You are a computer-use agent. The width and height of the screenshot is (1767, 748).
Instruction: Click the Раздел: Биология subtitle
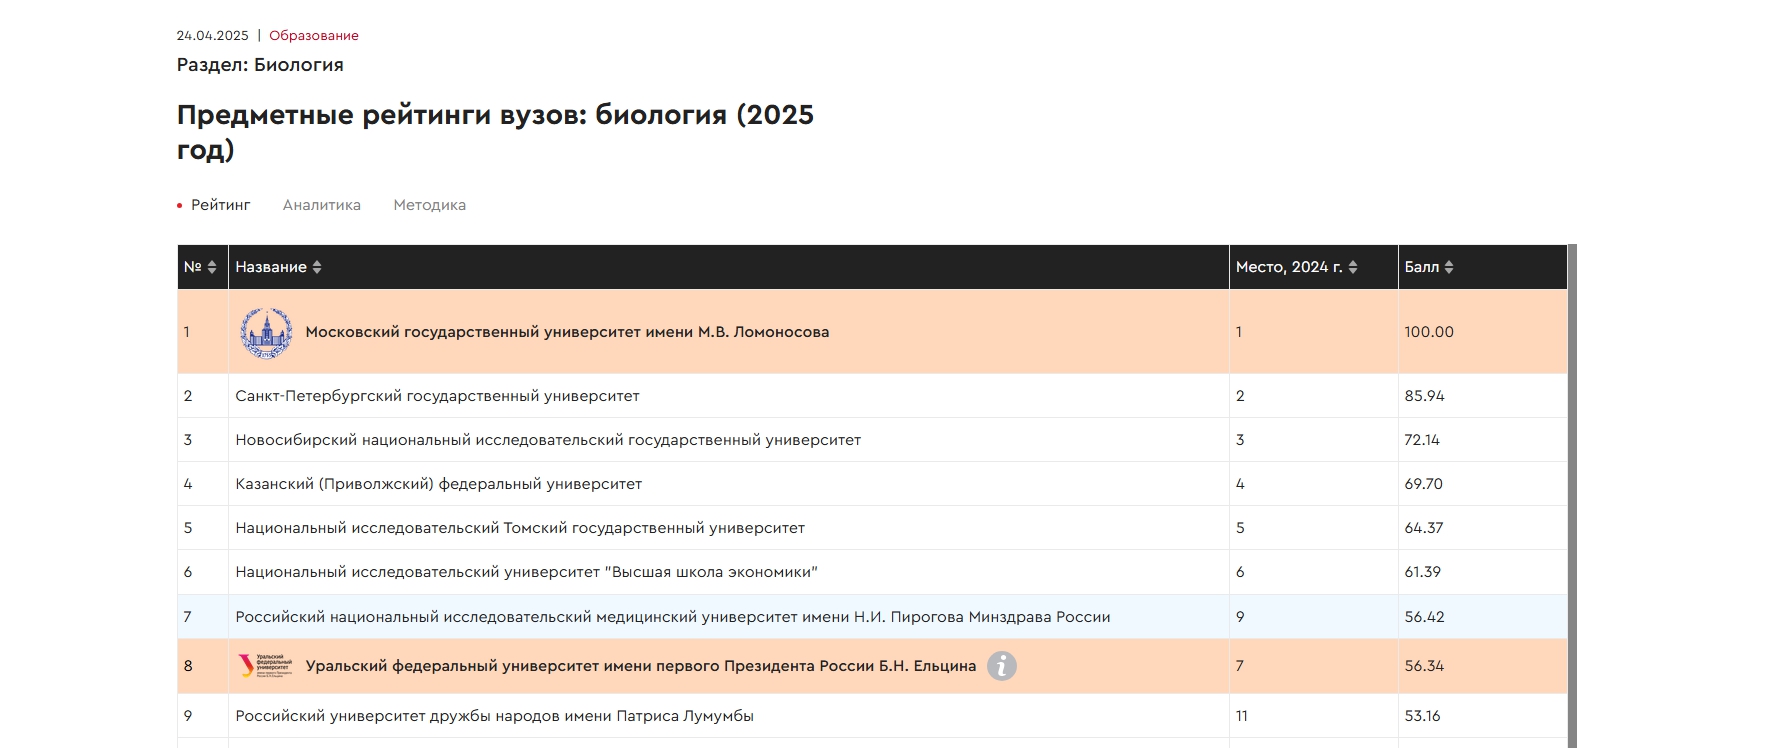[260, 65]
